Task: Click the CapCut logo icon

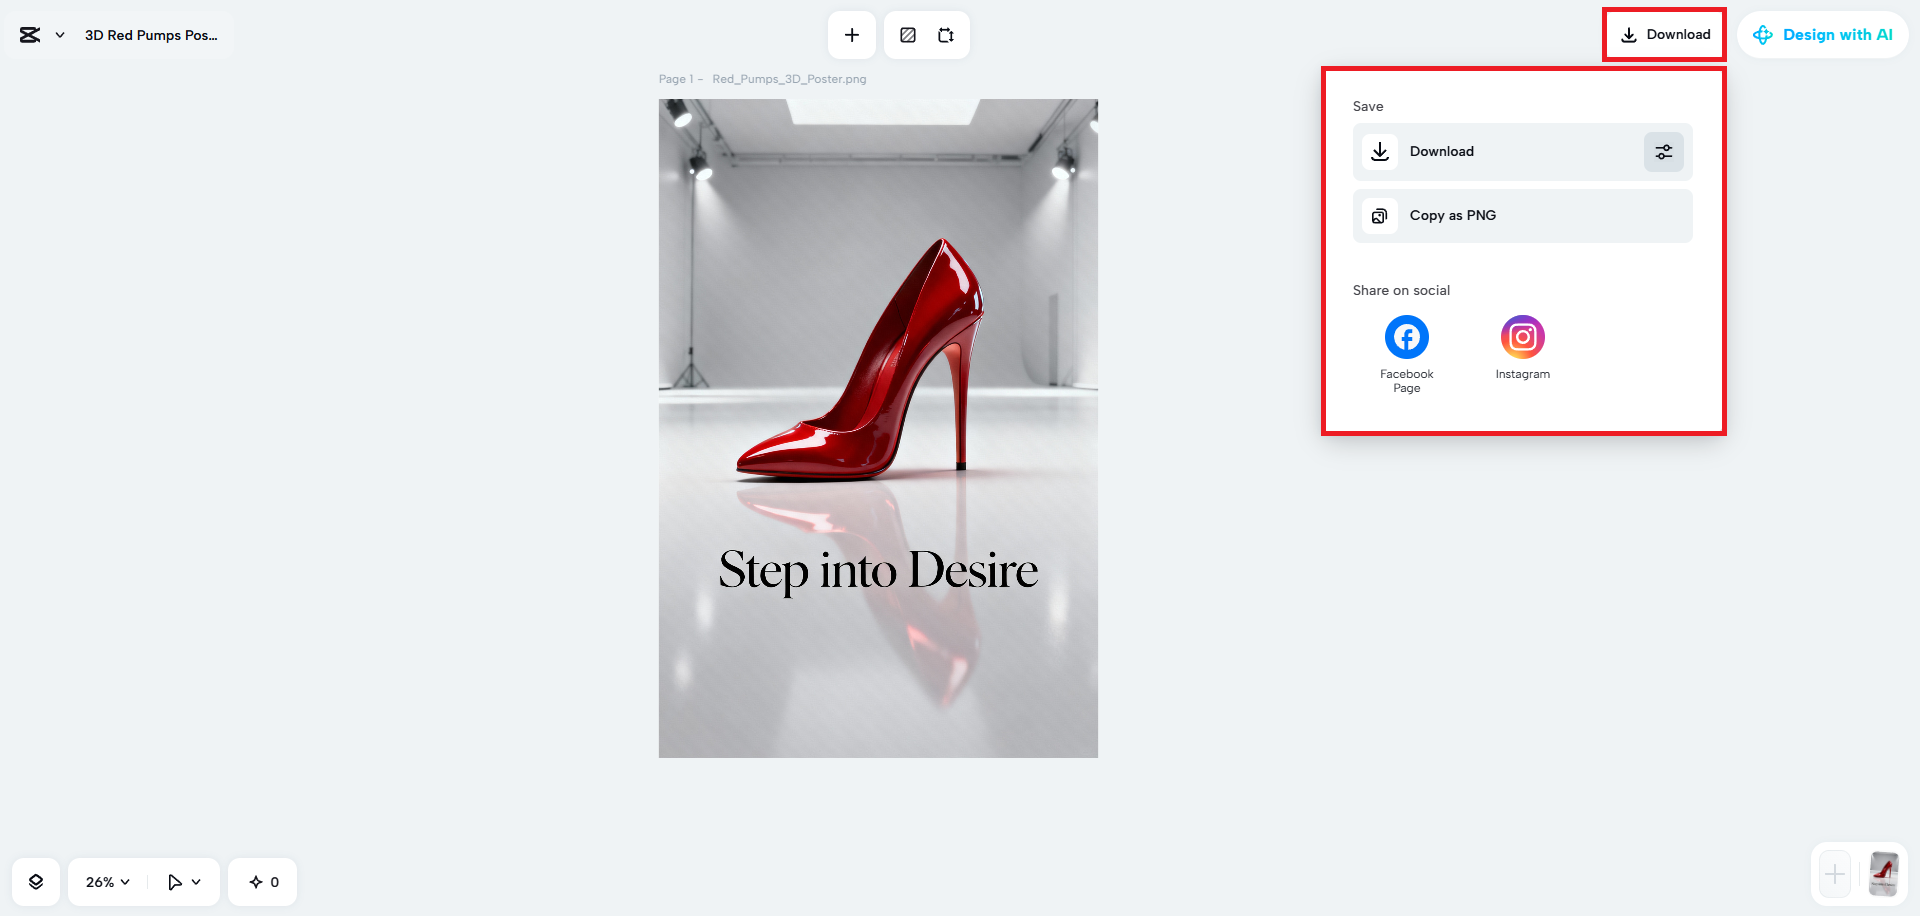Action: 30,35
